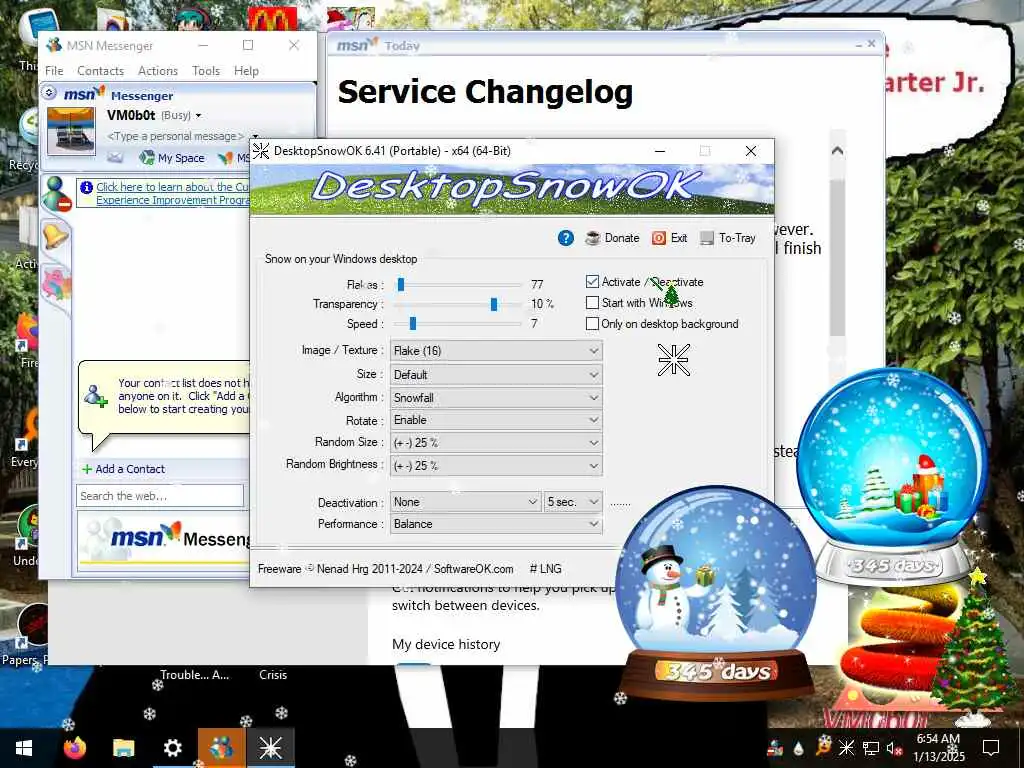Click the muted speaker volume tray icon
Viewport: 1024px width, 768px height.
click(895, 748)
